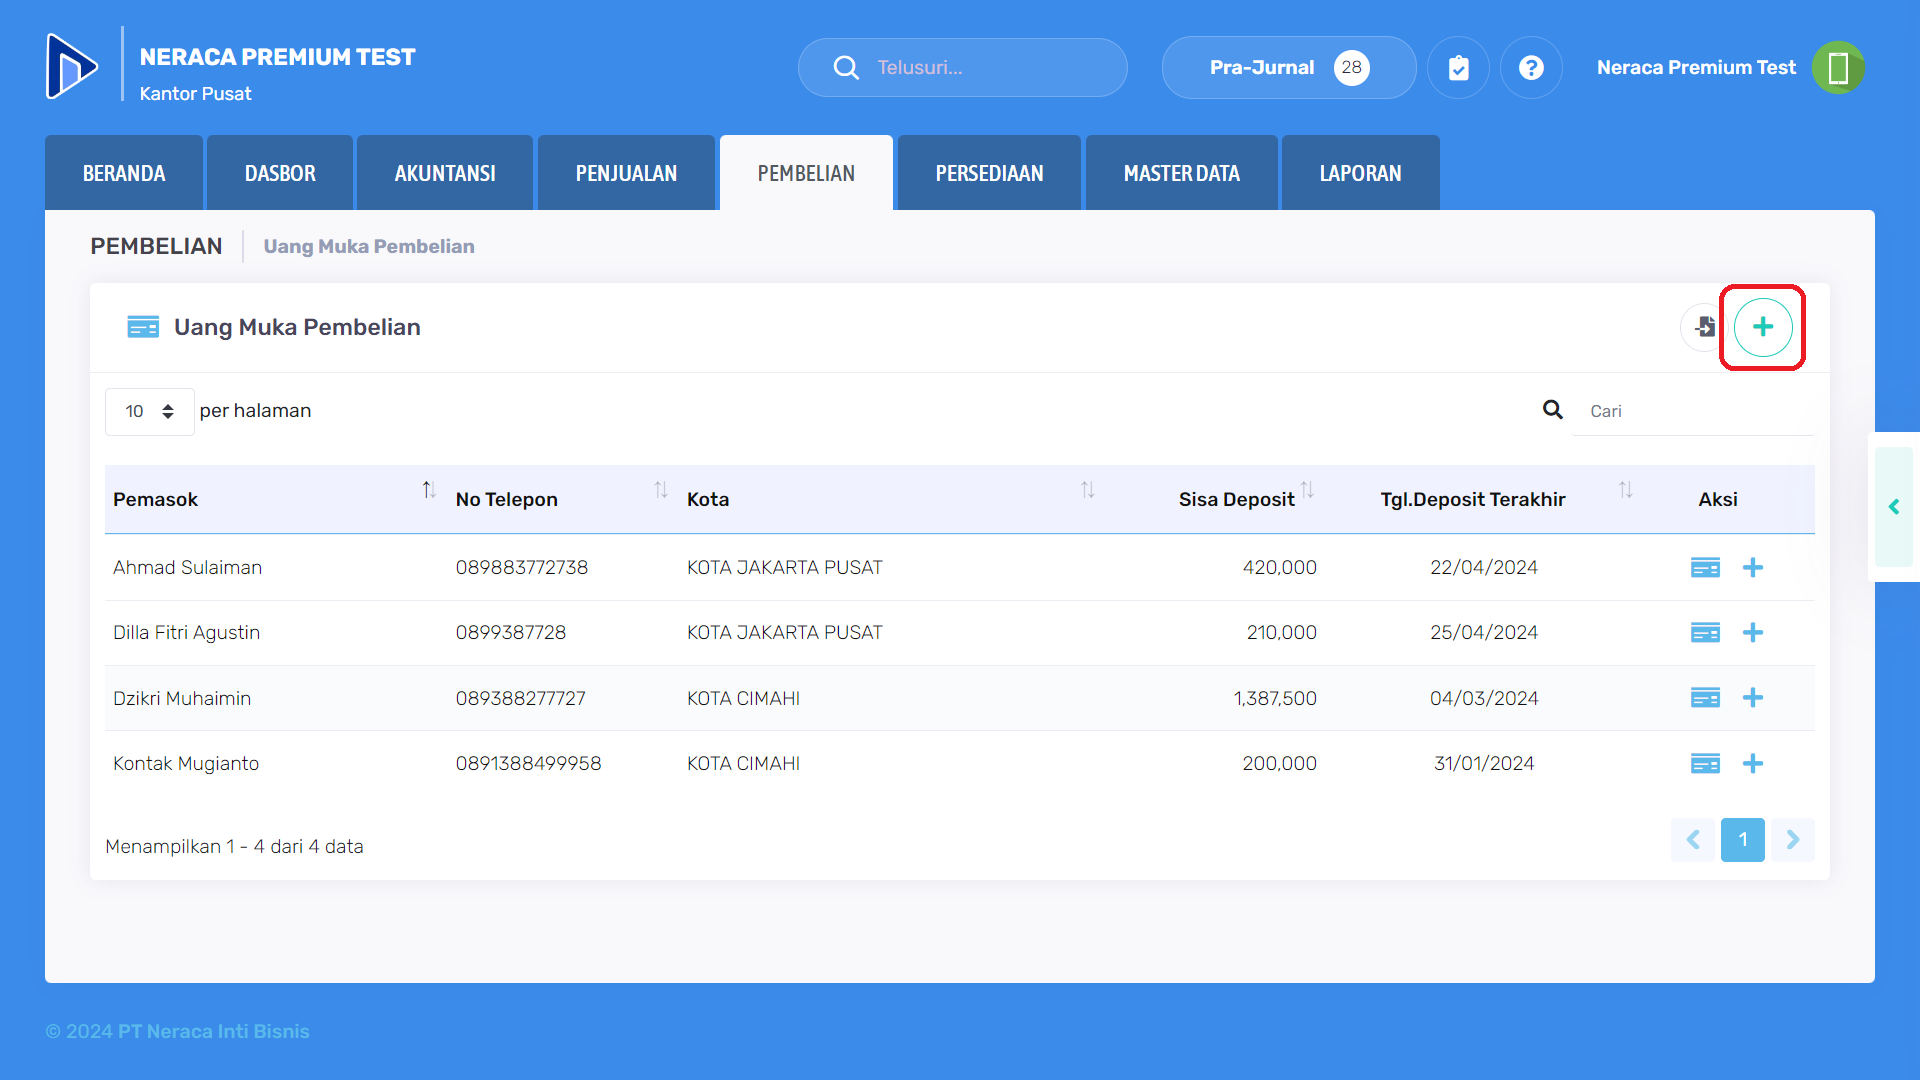Open the user avatar profile menu
This screenshot has height=1080, width=1920.
click(x=1838, y=68)
